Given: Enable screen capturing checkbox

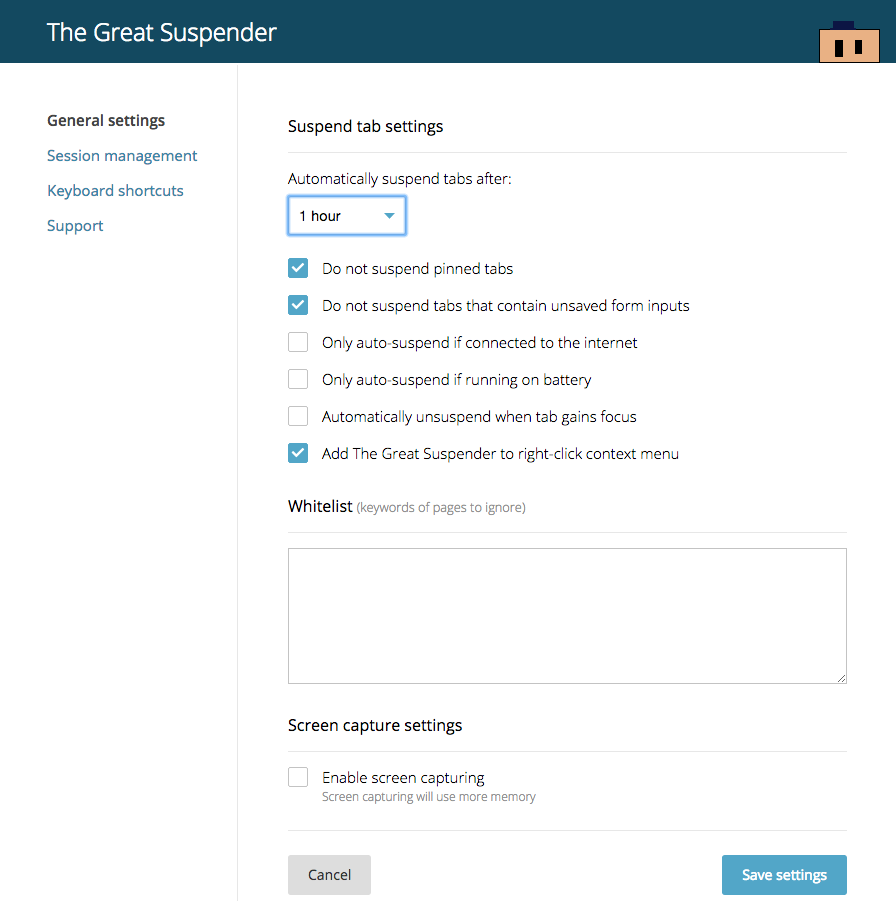Looking at the screenshot, I should coord(298,777).
